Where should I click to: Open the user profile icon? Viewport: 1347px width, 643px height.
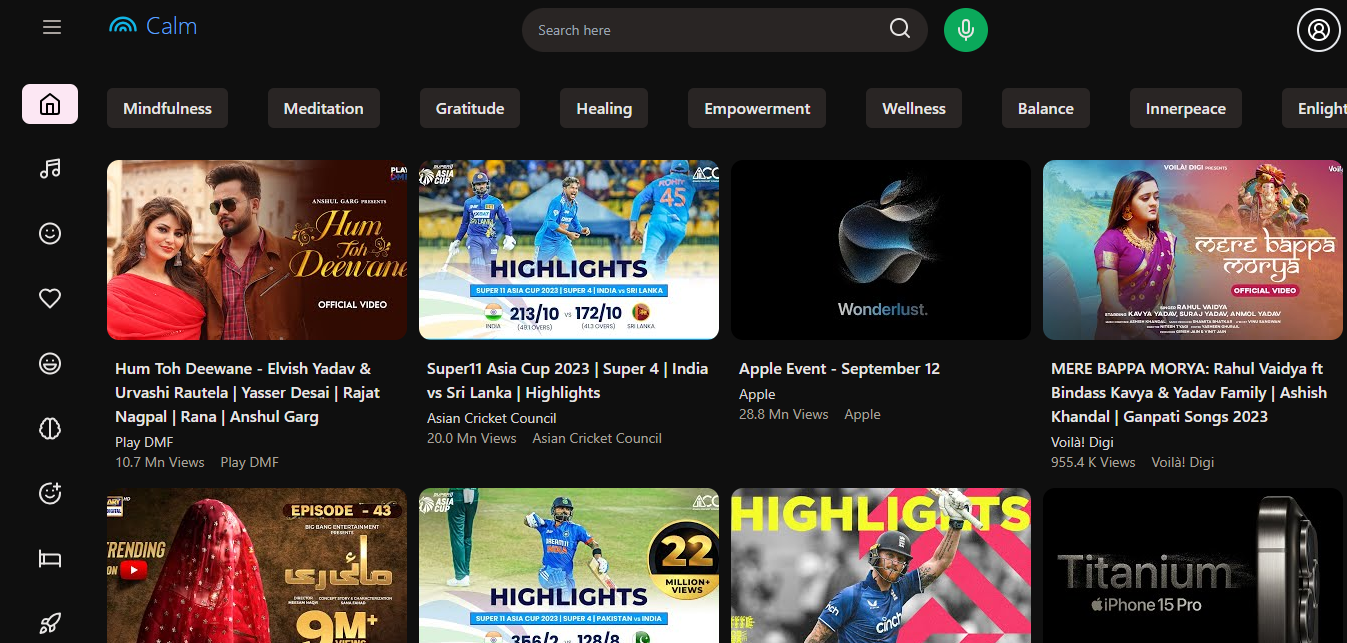[x=1319, y=30]
